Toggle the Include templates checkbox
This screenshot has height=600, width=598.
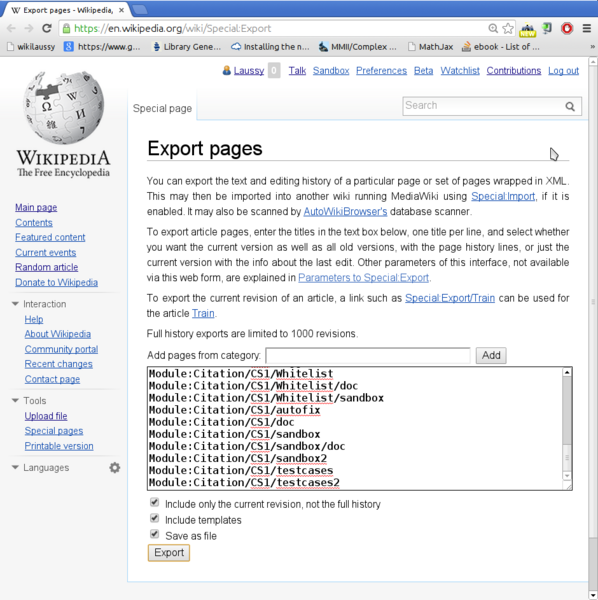155,518
